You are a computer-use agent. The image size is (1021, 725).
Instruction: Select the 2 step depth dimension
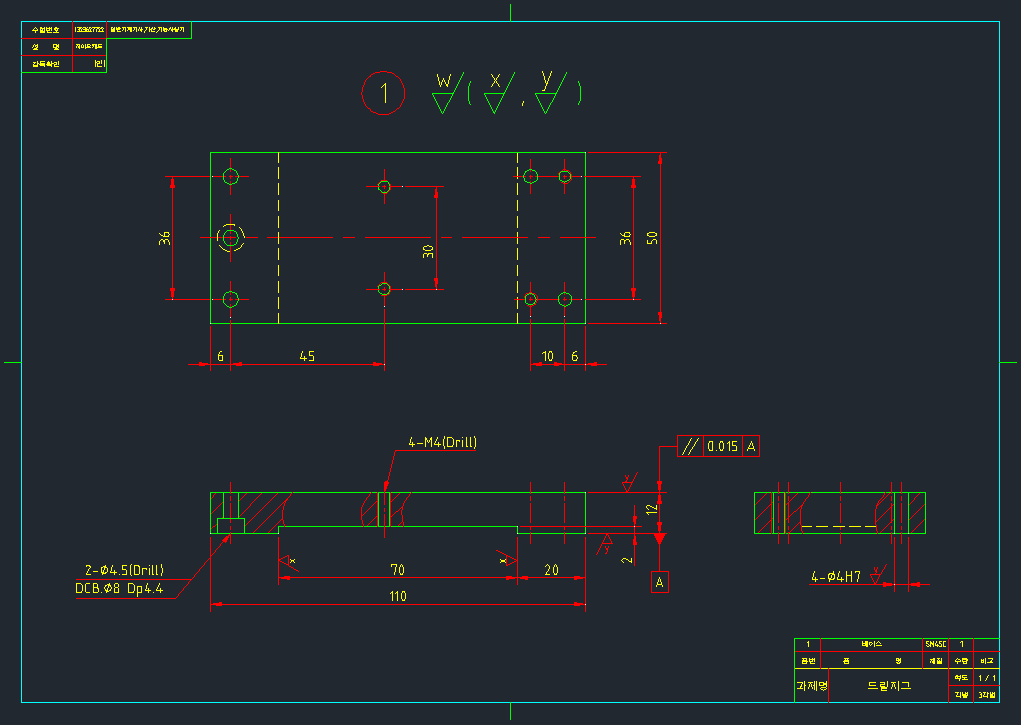(626, 560)
